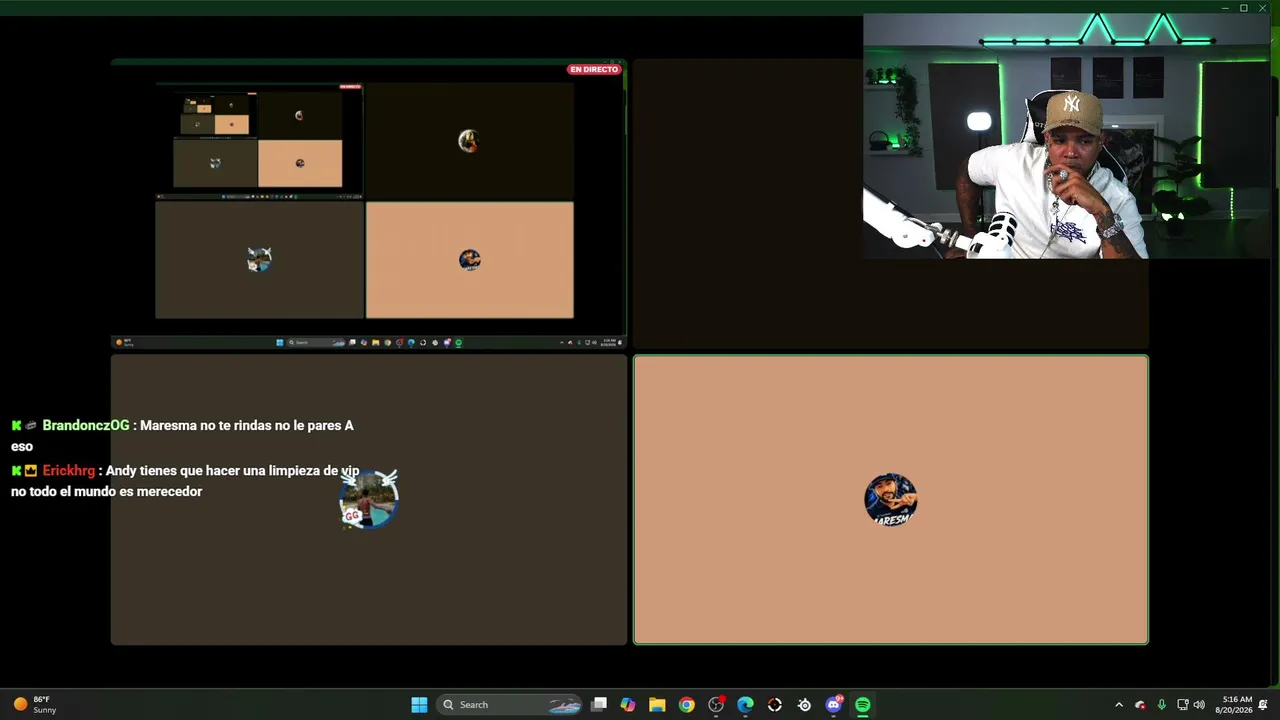Image resolution: width=1280 pixels, height=720 pixels.
Task: Click the microphone tray icon
Action: click(1161, 705)
